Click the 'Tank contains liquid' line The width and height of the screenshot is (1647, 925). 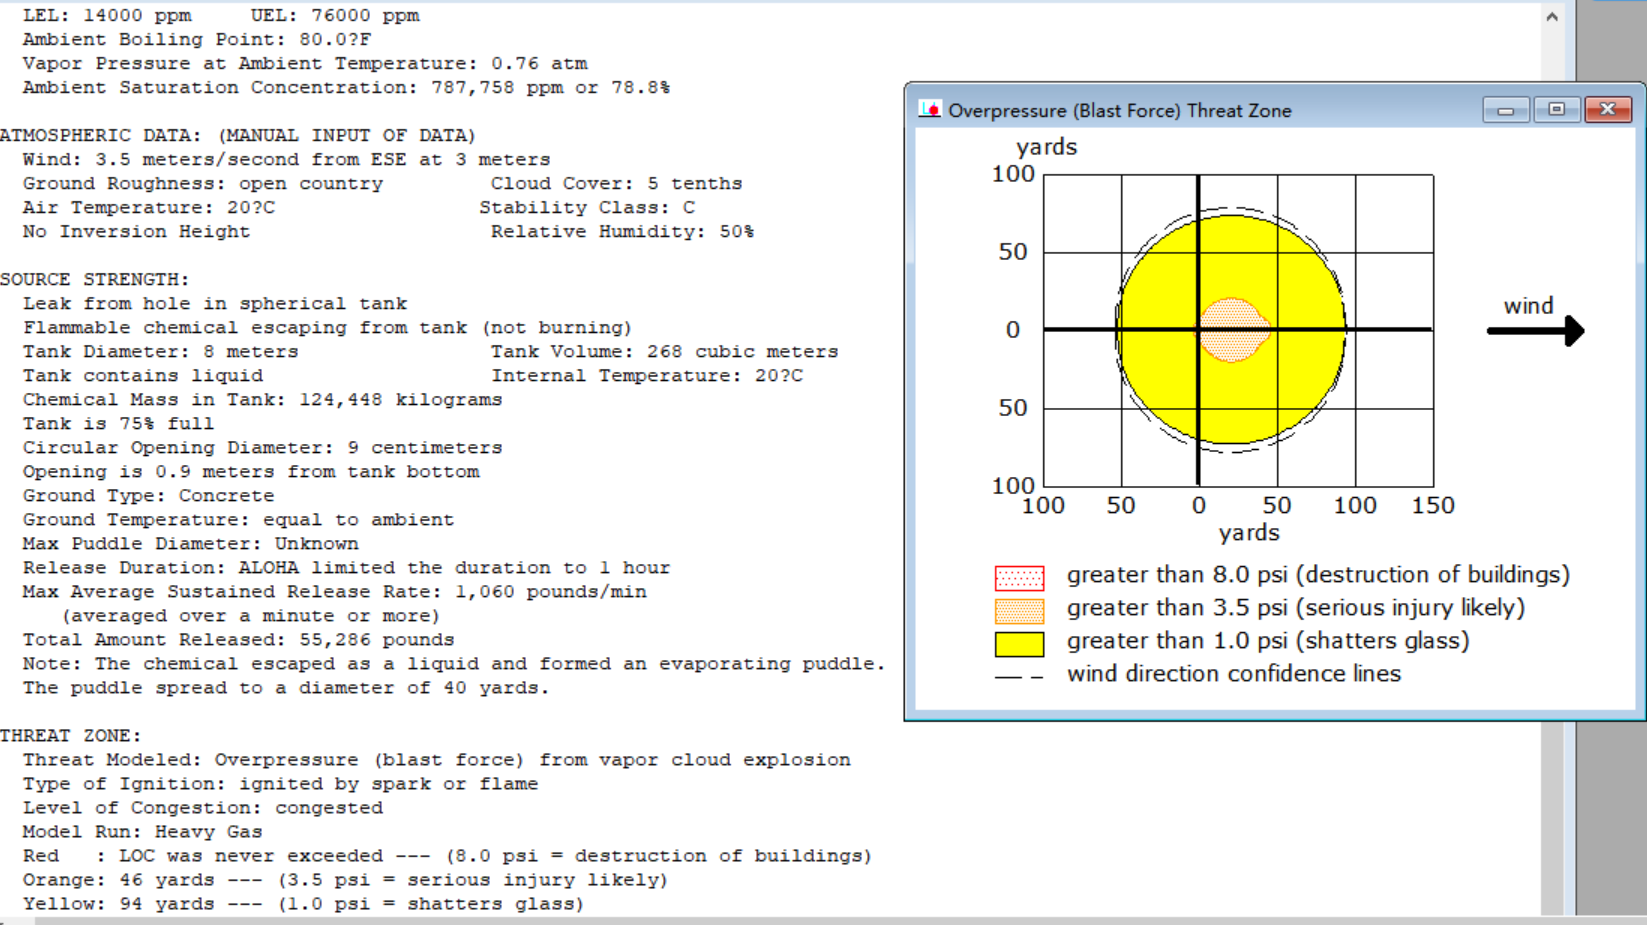[143, 376]
